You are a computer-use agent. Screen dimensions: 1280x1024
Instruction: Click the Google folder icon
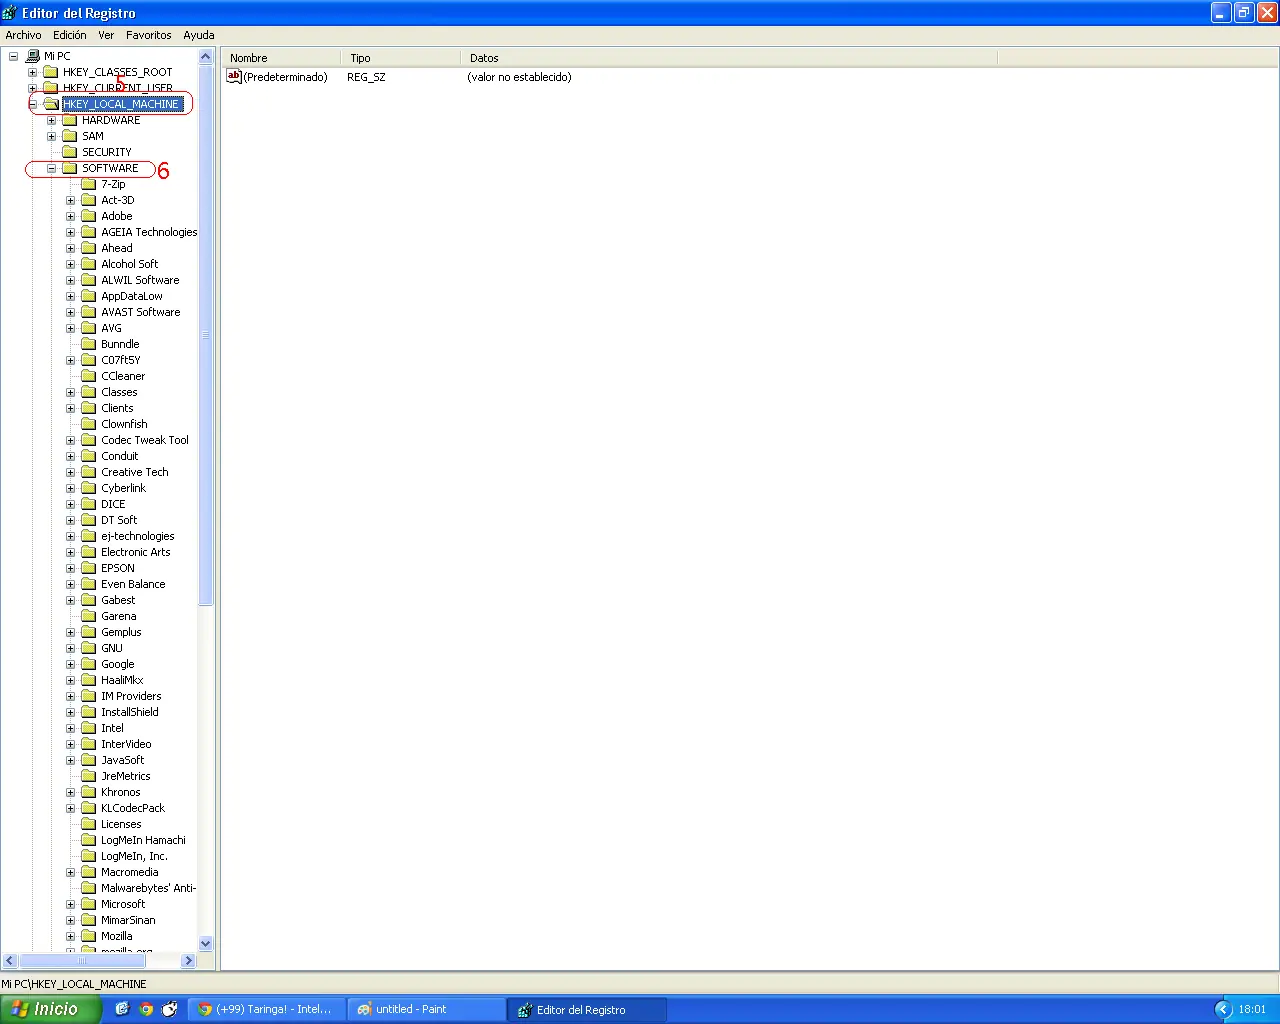tap(89, 664)
